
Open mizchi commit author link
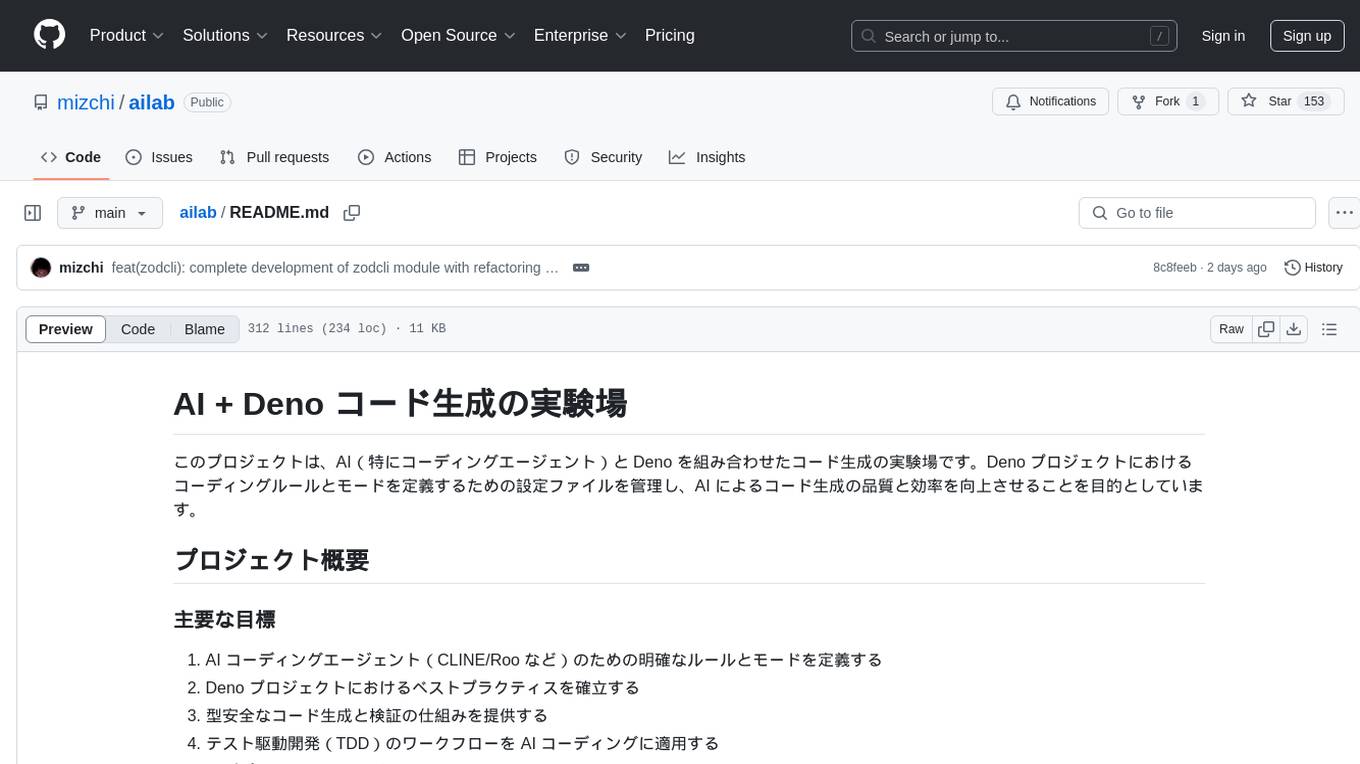click(x=81, y=267)
